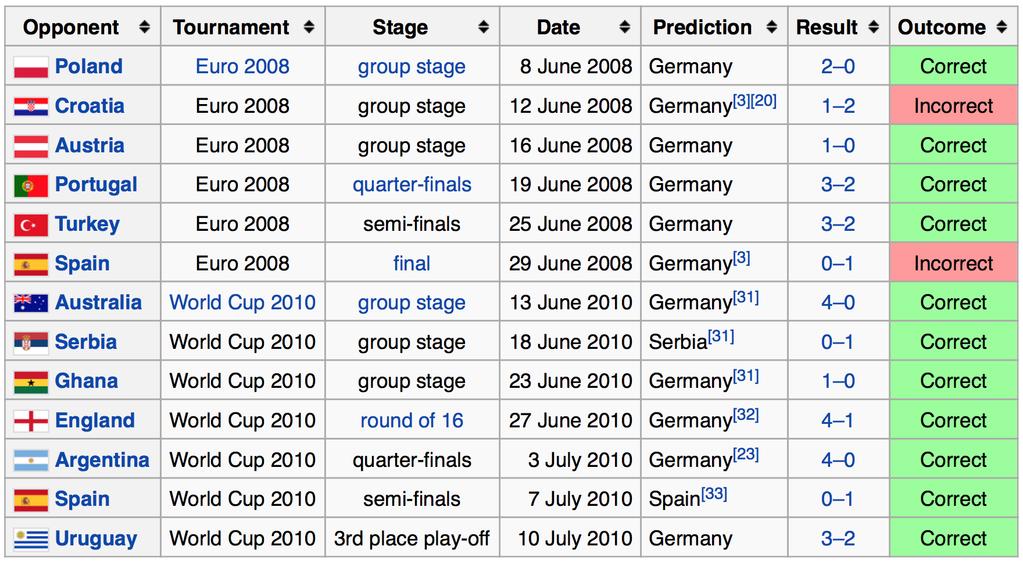Image resolution: width=1023 pixels, height=564 pixels.
Task: Click the Uruguay flag icon
Action: point(31,539)
